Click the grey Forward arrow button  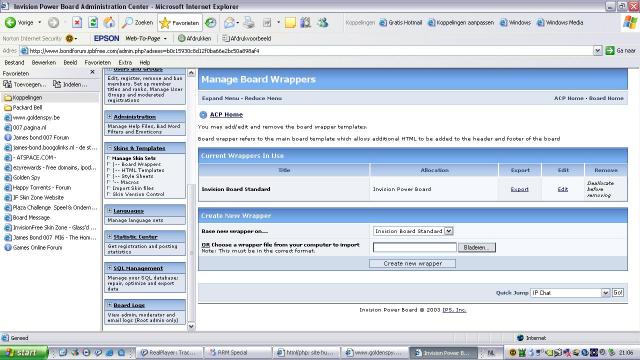pyautogui.click(x=53, y=23)
